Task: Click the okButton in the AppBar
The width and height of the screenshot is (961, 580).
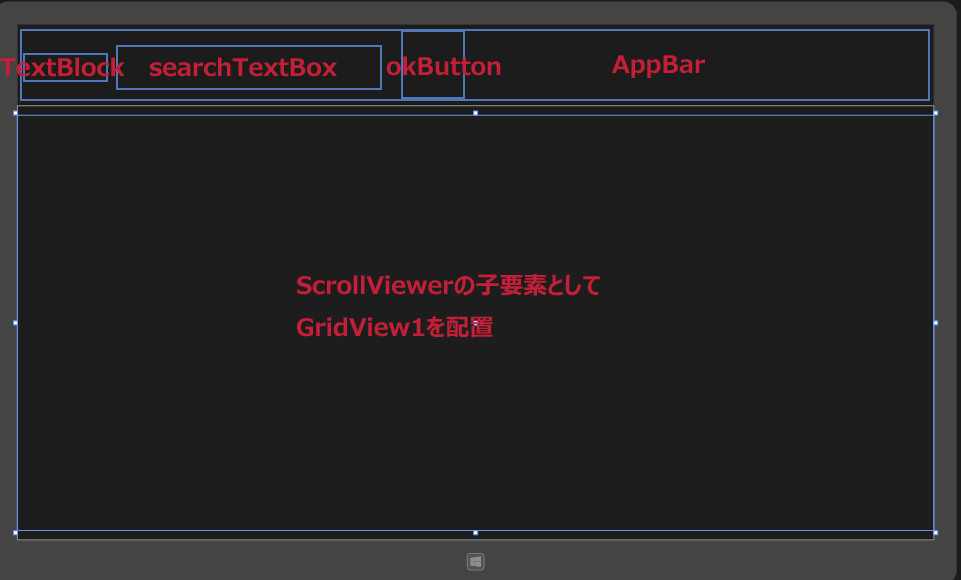Action: pos(433,64)
